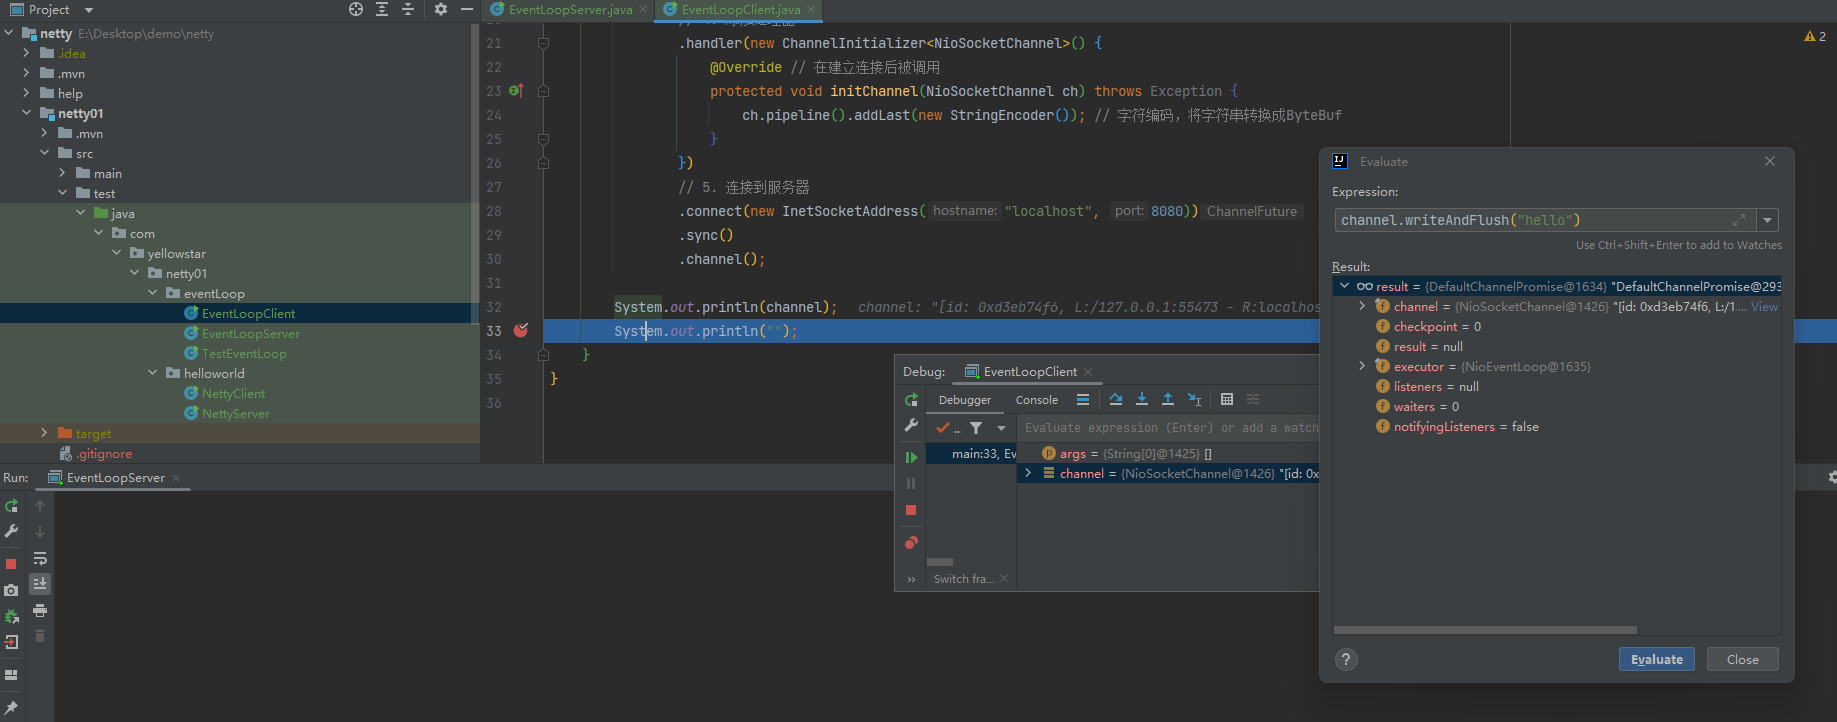Collapse the helloworld package
Viewport: 1837px width, 722px height.
[x=152, y=373]
